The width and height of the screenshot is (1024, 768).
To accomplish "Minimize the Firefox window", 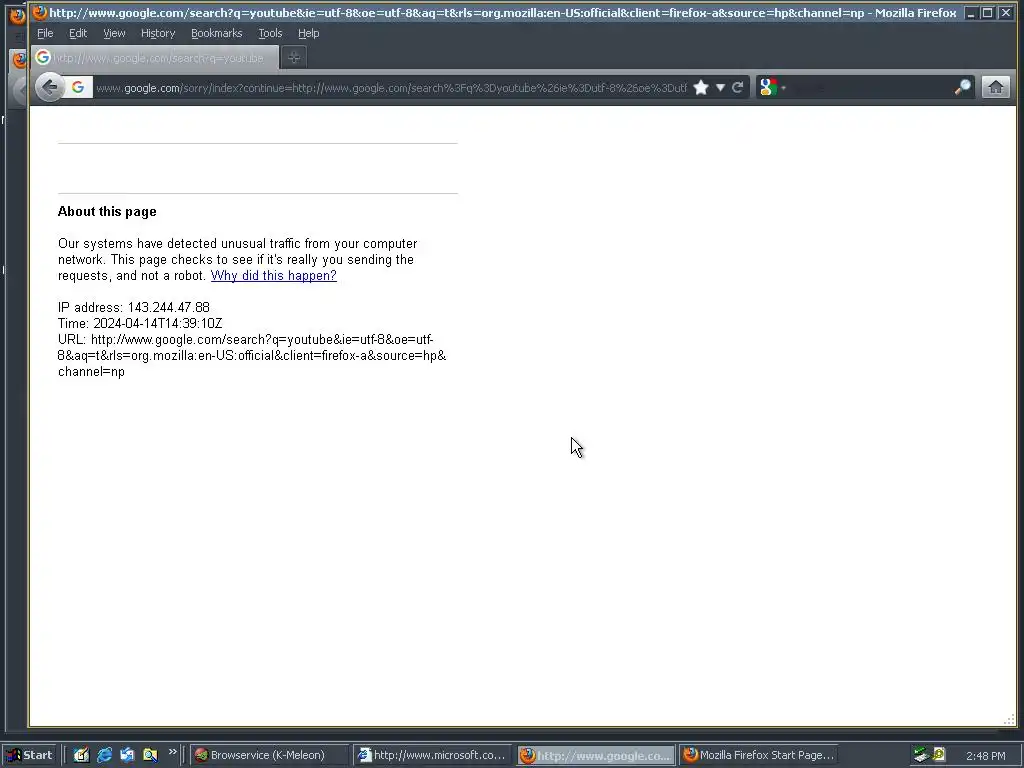I will pos(970,12).
